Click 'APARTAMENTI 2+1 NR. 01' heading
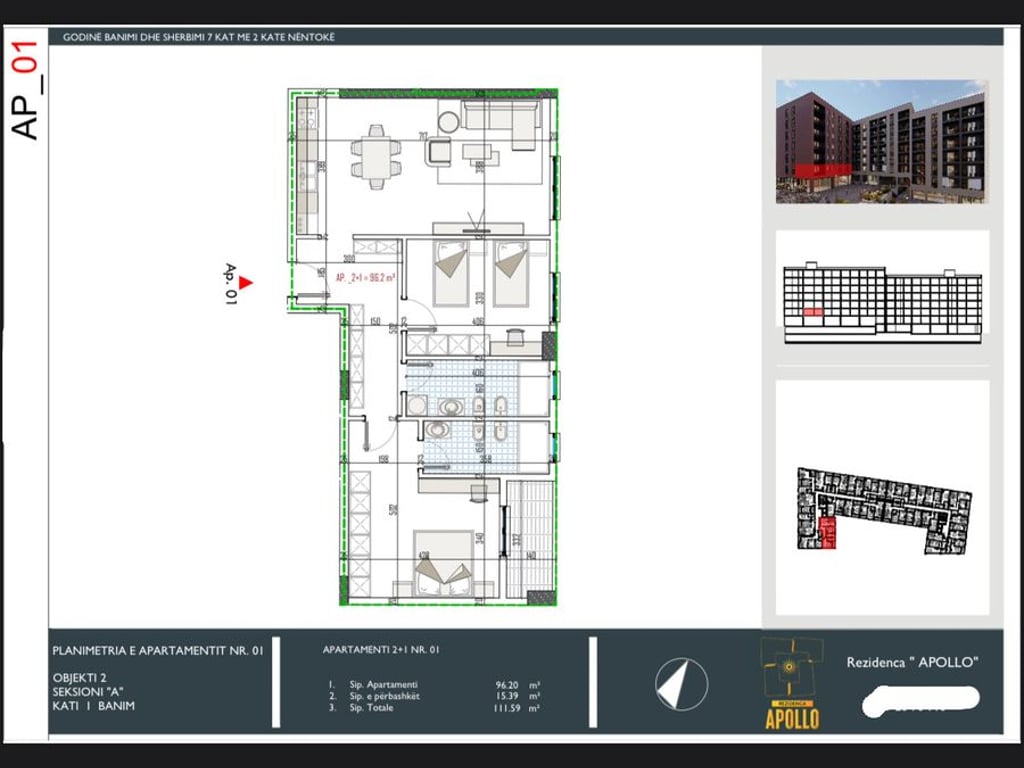Viewport: 1024px width, 768px height. [381, 650]
